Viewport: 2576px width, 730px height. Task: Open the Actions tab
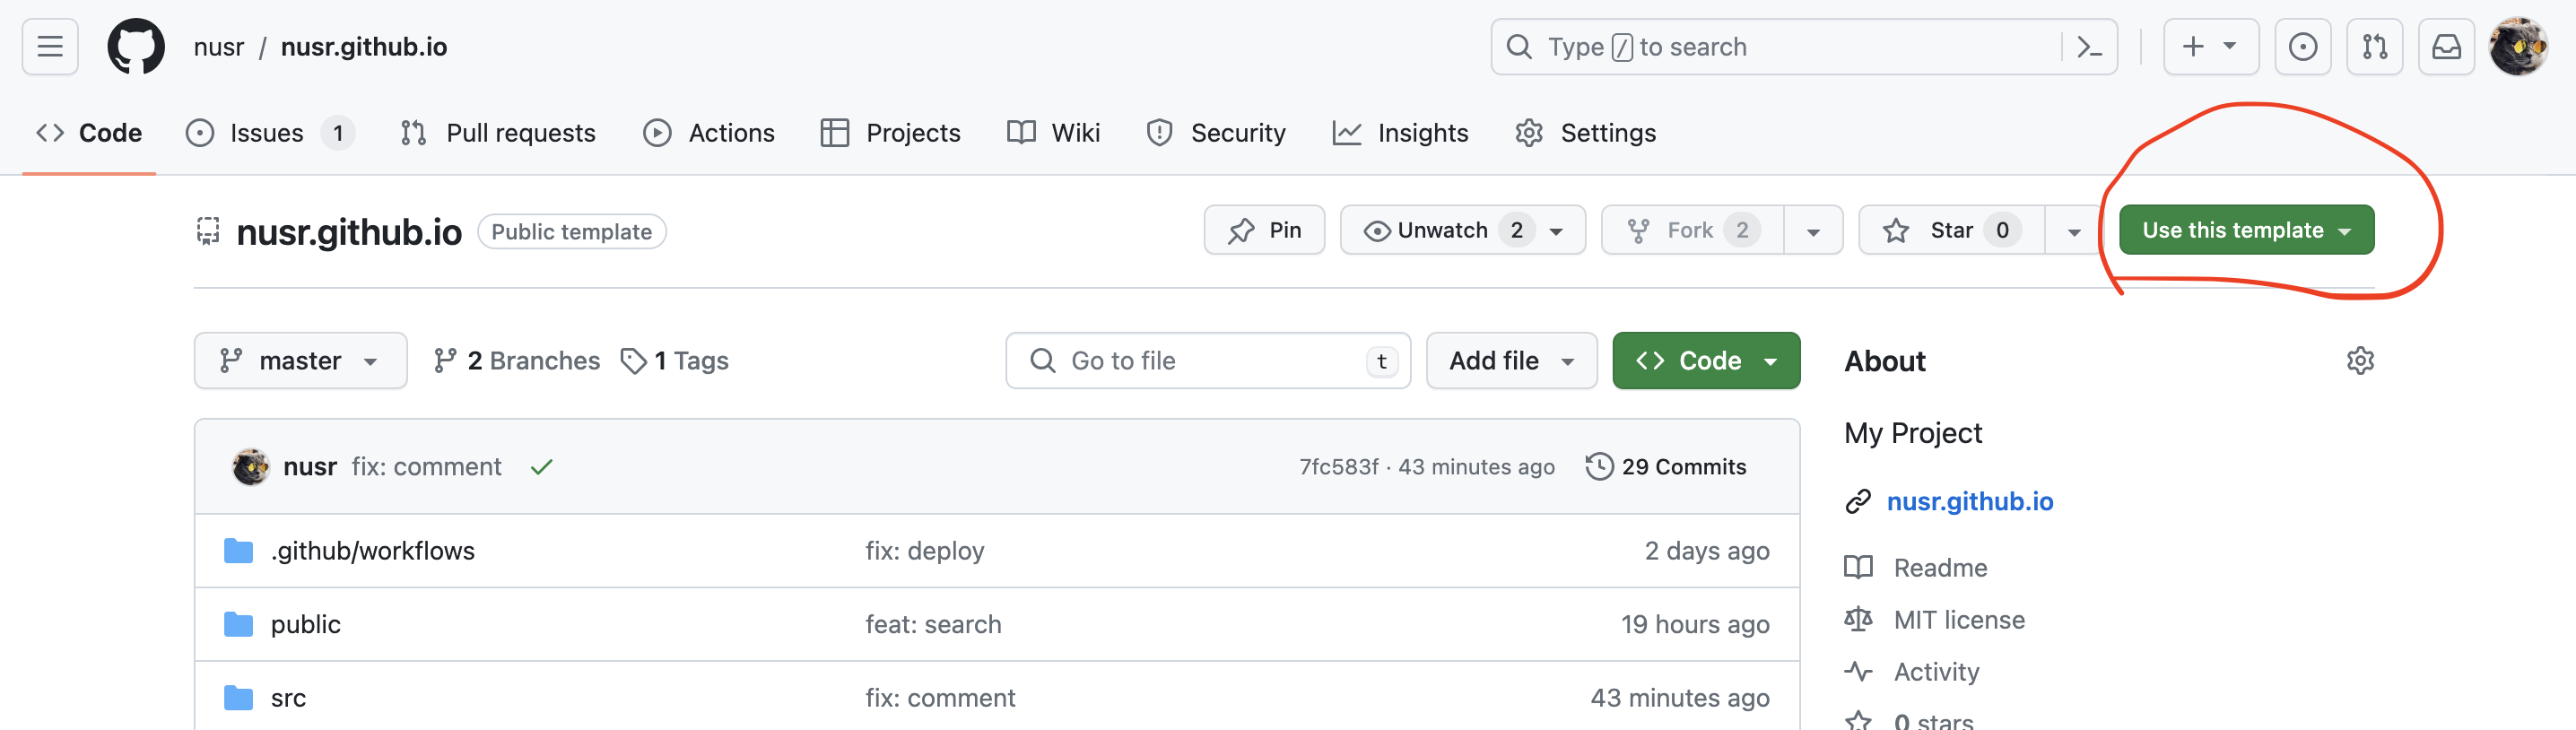tap(709, 133)
